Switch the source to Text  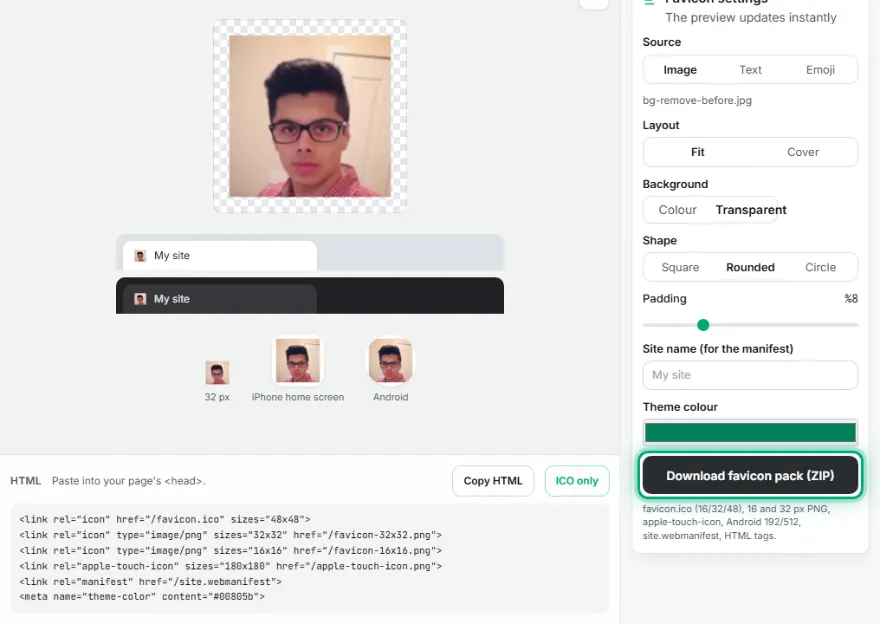click(x=750, y=70)
